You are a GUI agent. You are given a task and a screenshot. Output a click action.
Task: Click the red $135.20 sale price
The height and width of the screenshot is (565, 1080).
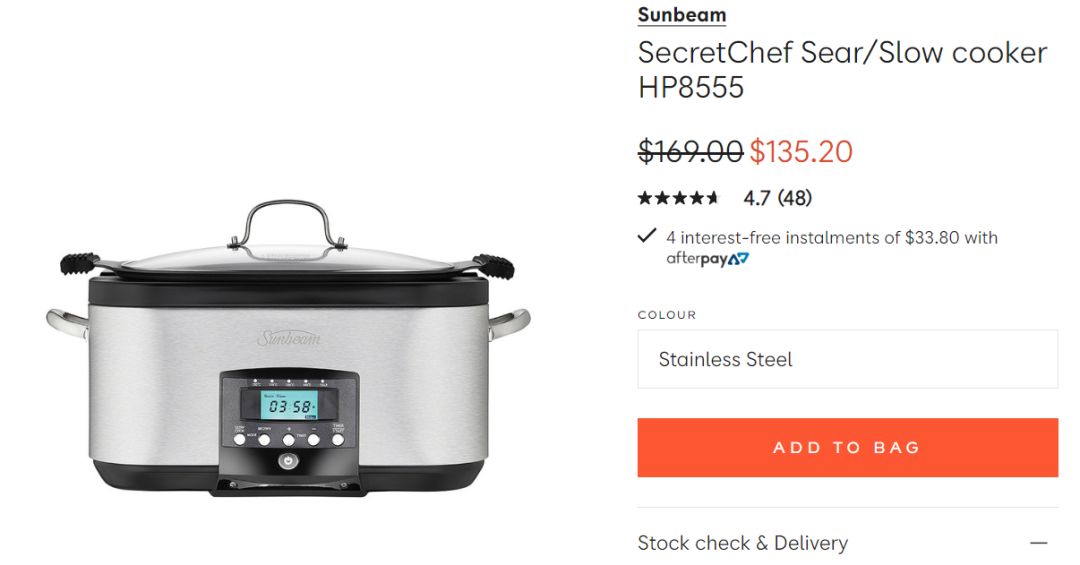point(801,152)
